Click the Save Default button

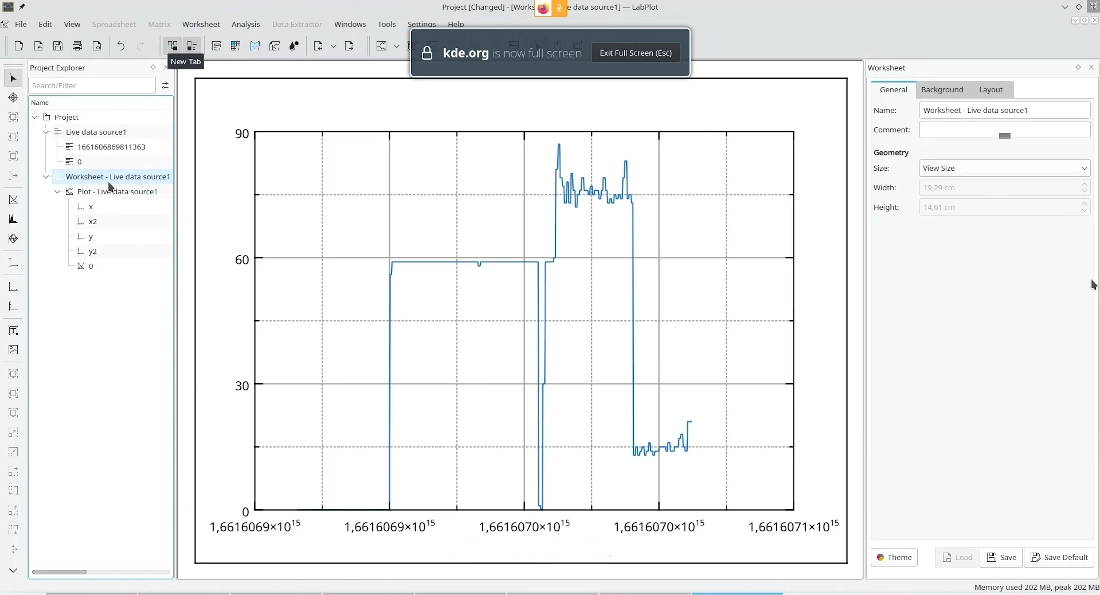[1059, 558]
